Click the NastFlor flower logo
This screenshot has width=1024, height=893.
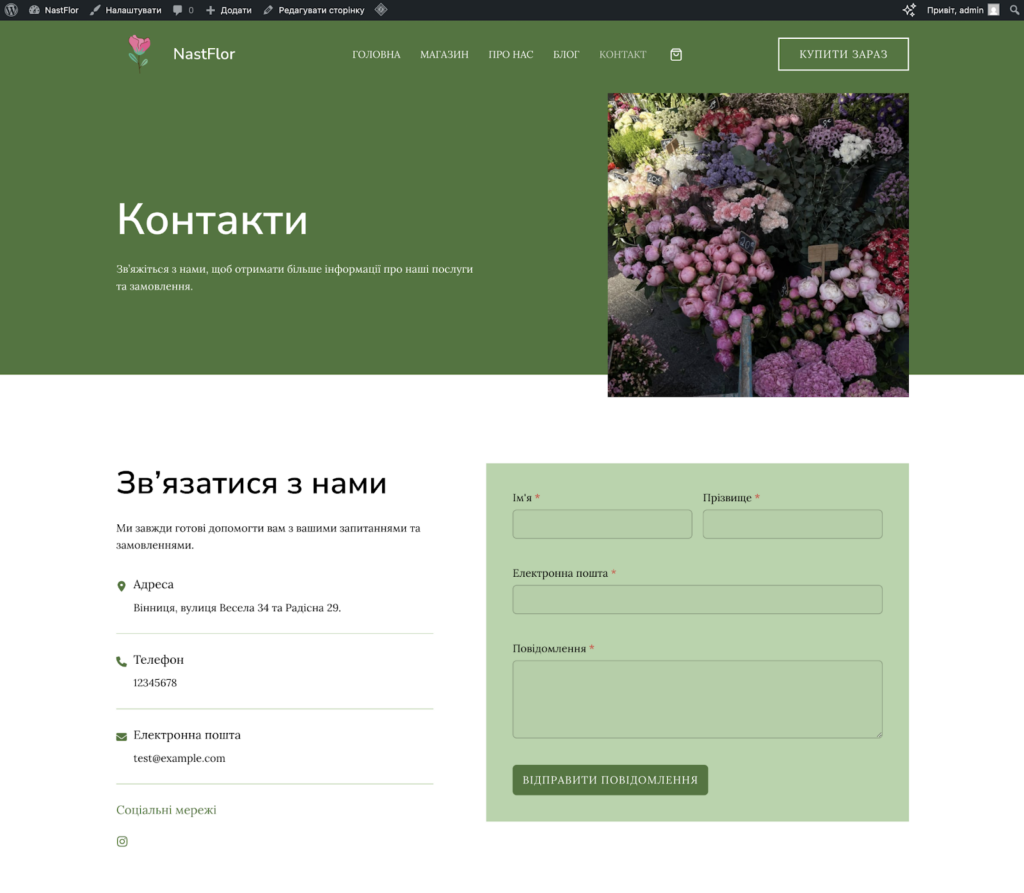[x=139, y=54]
